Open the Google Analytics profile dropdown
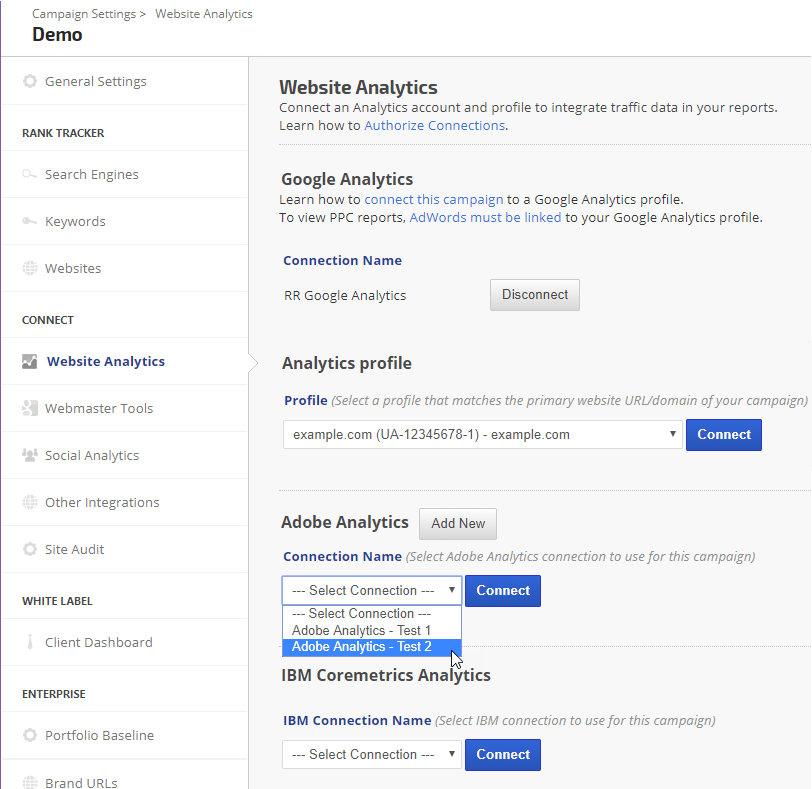This screenshot has width=812, height=789. [482, 435]
